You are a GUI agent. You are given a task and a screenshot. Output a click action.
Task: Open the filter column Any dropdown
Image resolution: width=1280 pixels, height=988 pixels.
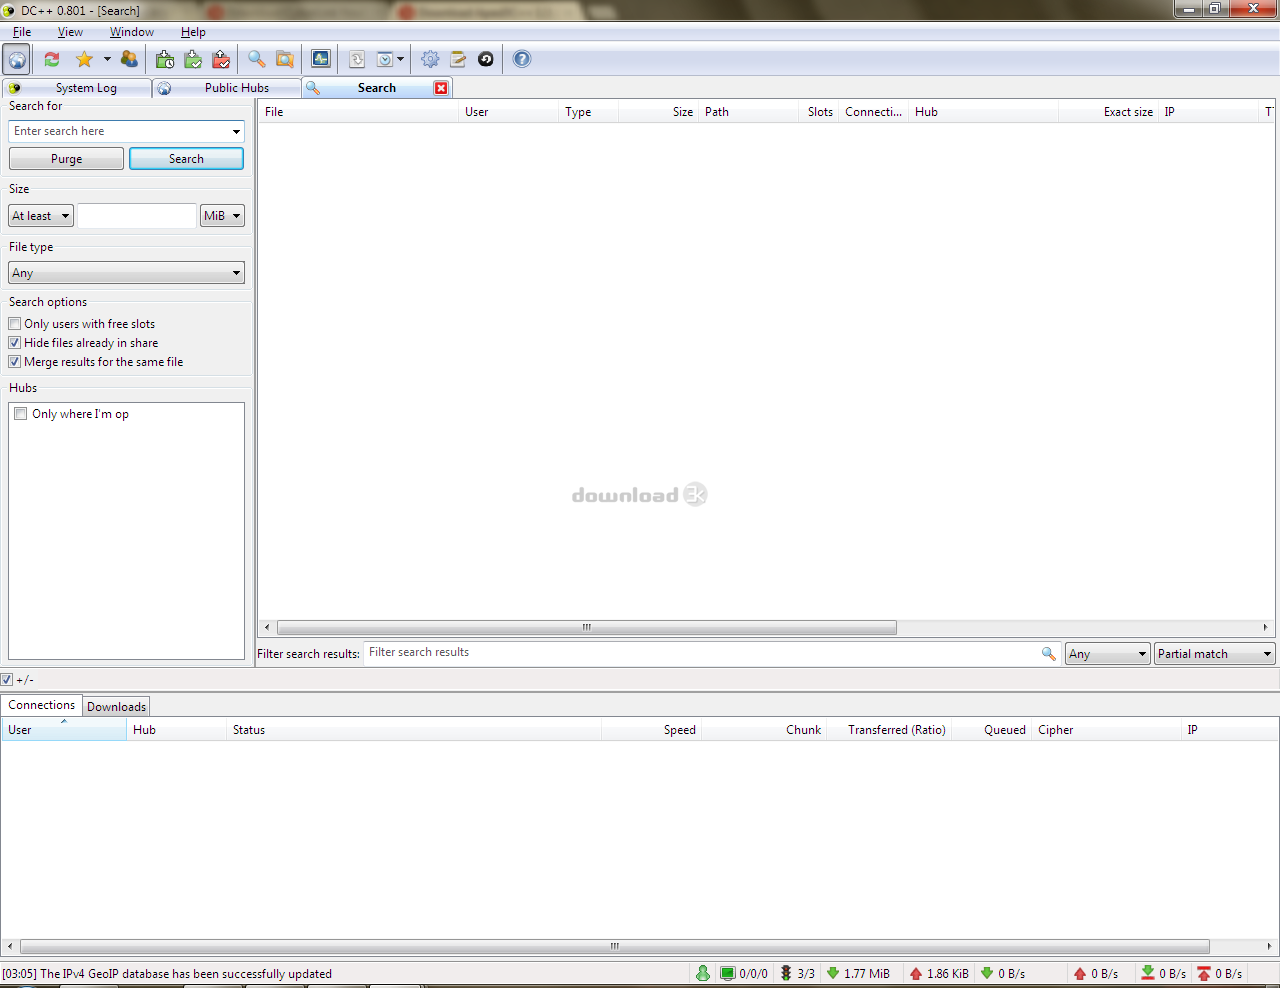(x=1108, y=654)
